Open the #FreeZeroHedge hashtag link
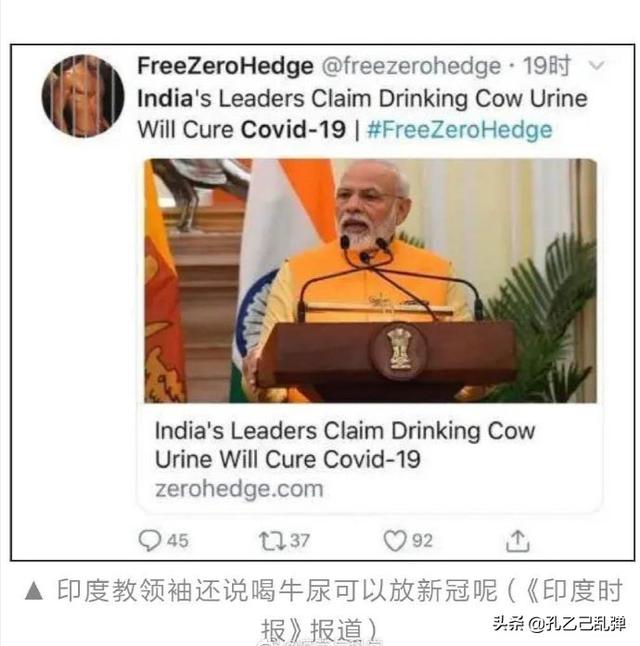The height and width of the screenshot is (646, 640). 459,129
